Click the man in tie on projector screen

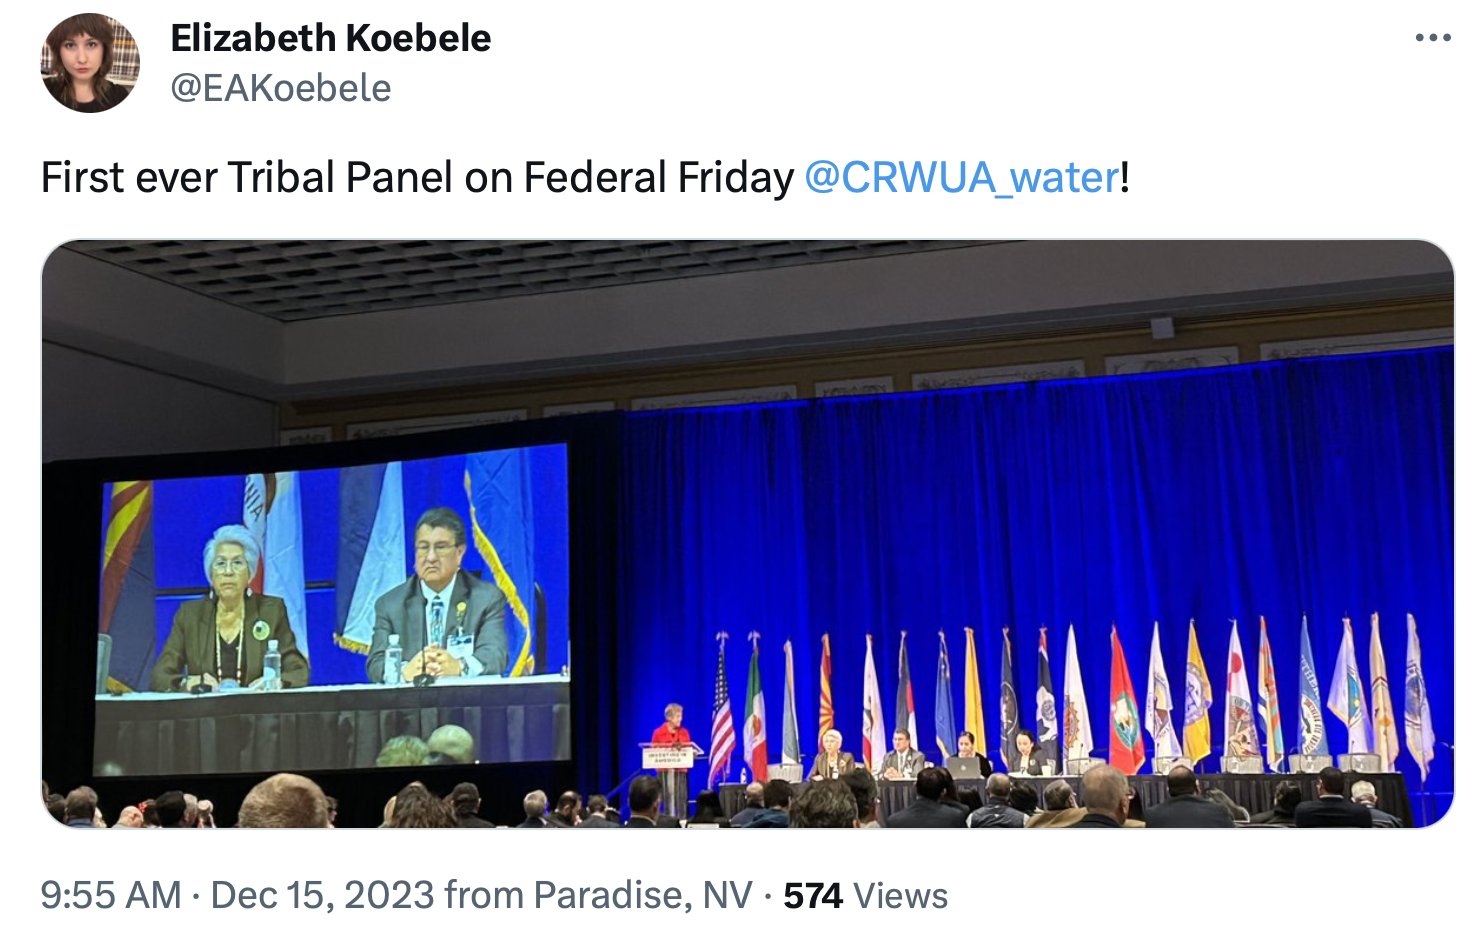[x=438, y=600]
